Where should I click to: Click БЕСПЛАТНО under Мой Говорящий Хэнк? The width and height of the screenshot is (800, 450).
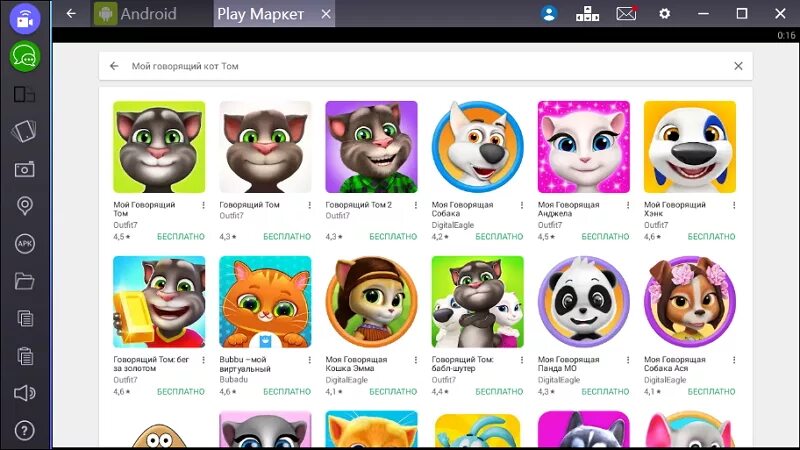[711, 237]
